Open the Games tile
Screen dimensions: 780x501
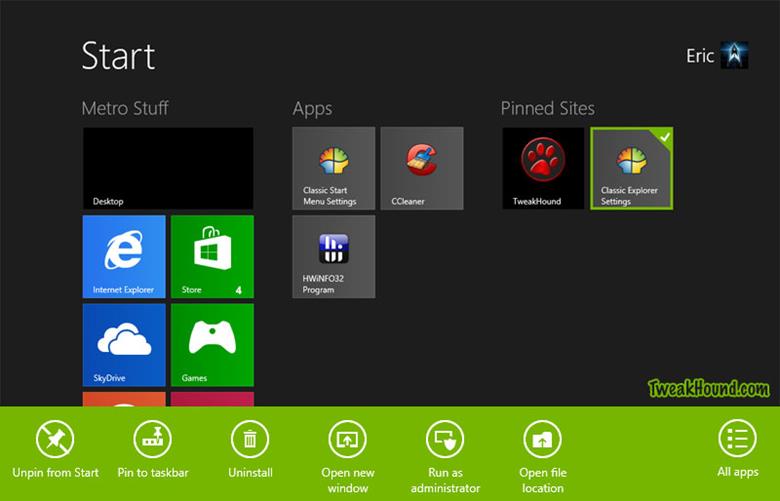tap(212, 345)
